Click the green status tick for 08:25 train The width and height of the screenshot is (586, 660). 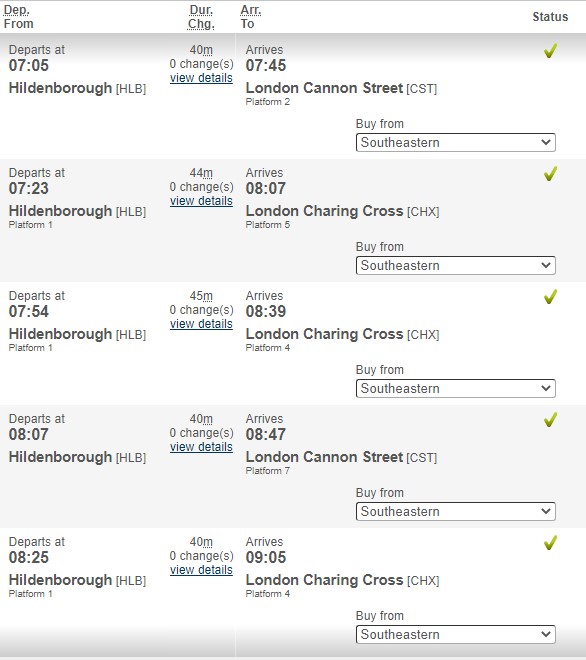click(x=550, y=542)
